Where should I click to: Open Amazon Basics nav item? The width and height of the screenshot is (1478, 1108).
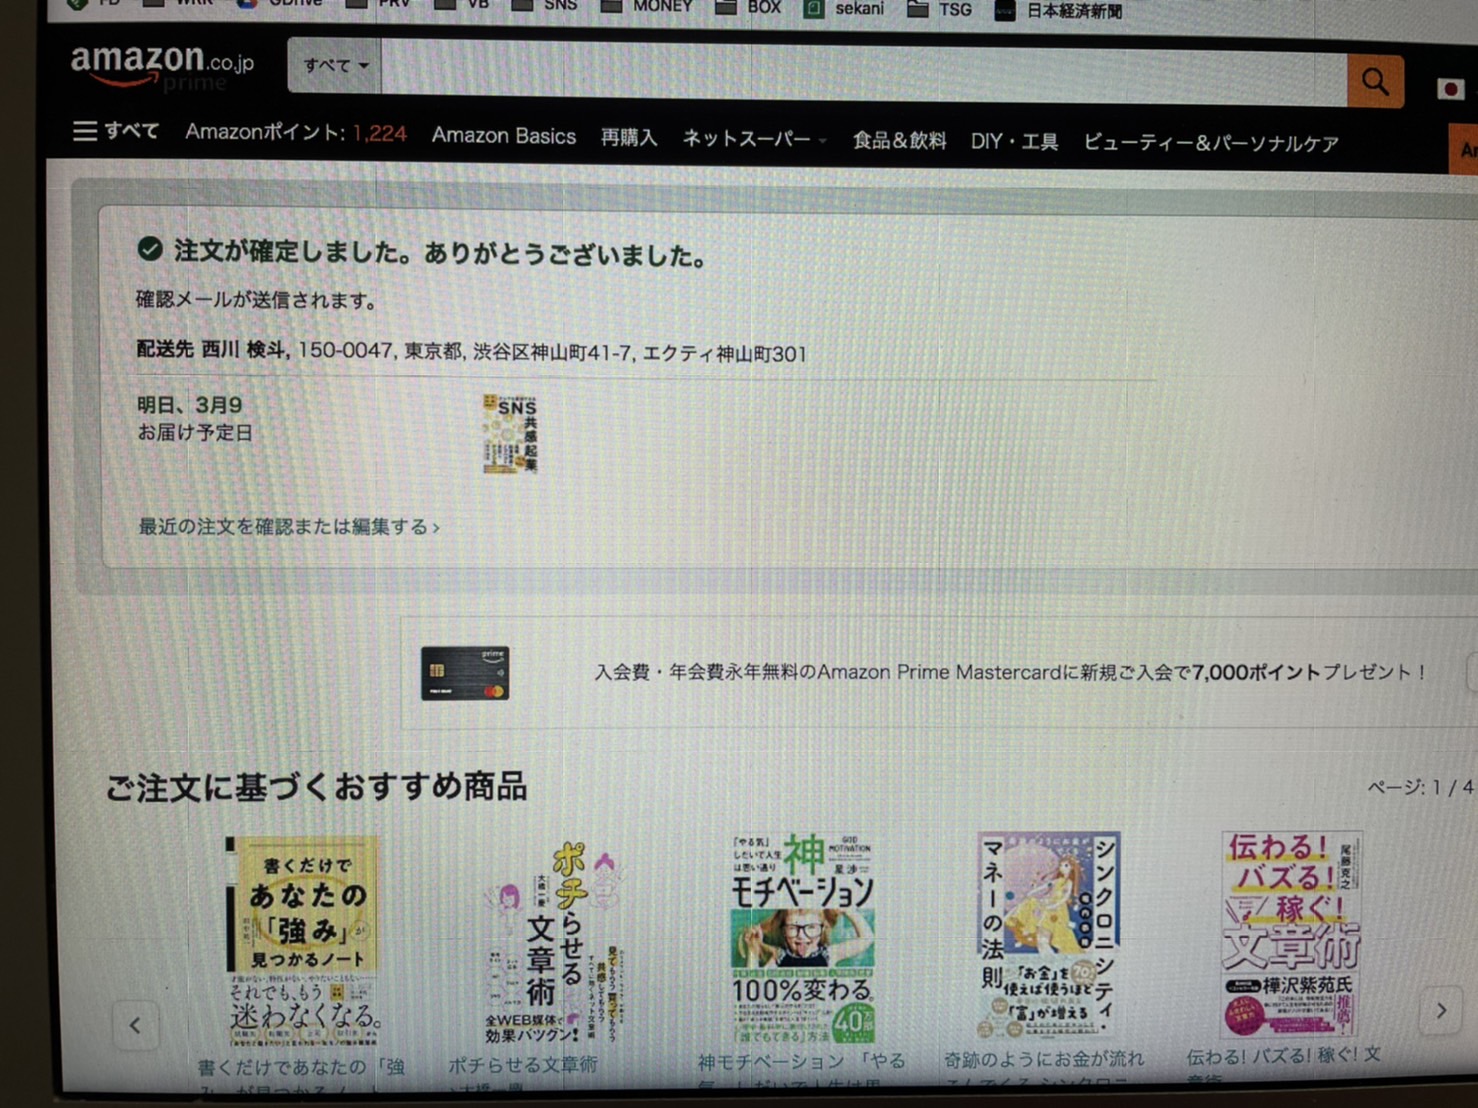[504, 136]
